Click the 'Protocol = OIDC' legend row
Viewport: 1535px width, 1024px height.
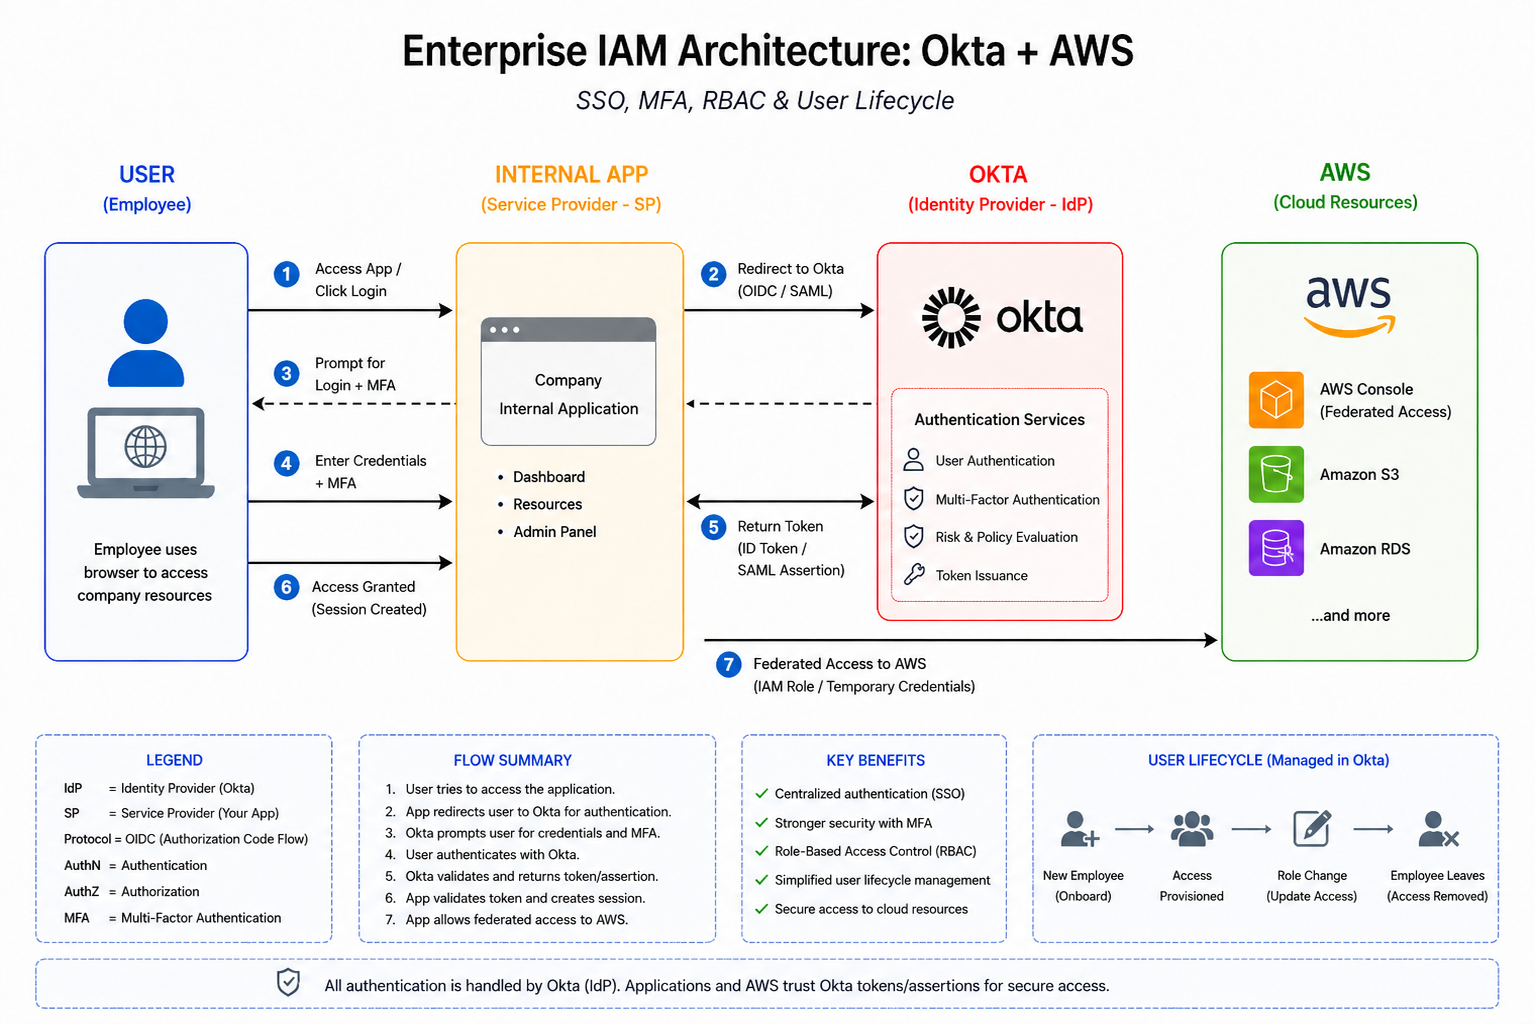point(186,839)
